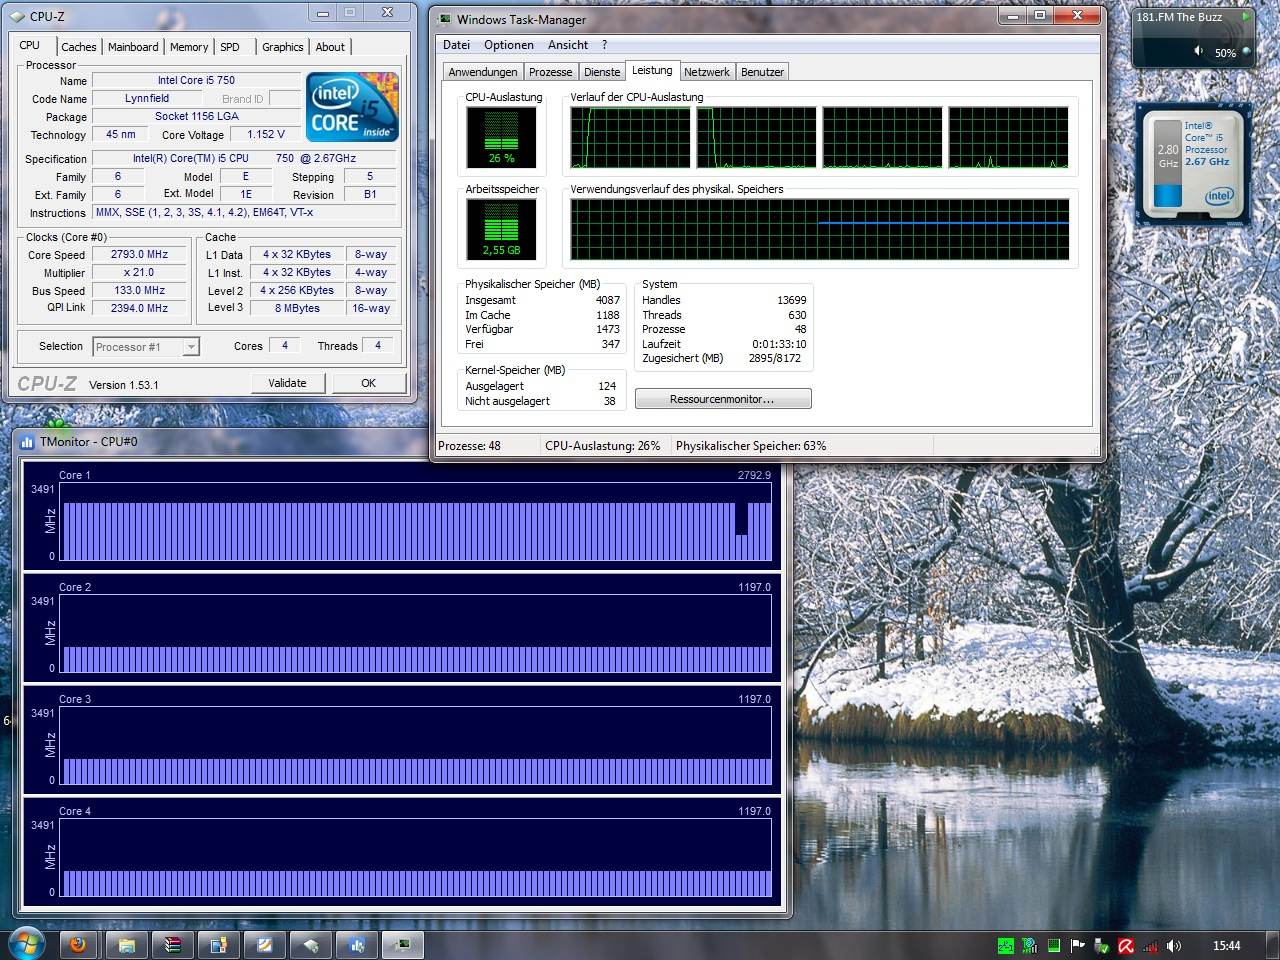Screen dimensions: 1280x960
Task: Click the first CPU history graph in Task-Manager
Action: (x=630, y=137)
